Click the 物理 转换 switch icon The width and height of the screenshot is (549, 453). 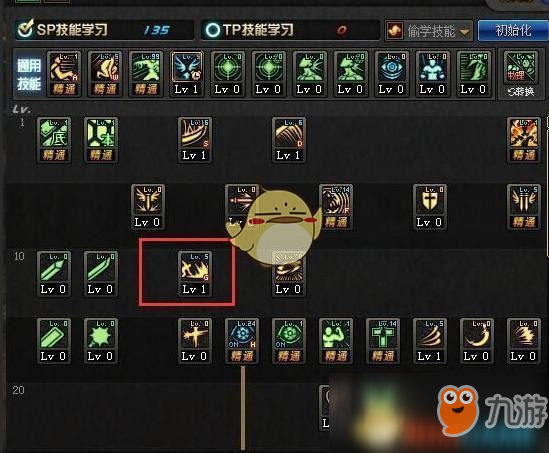point(521,75)
